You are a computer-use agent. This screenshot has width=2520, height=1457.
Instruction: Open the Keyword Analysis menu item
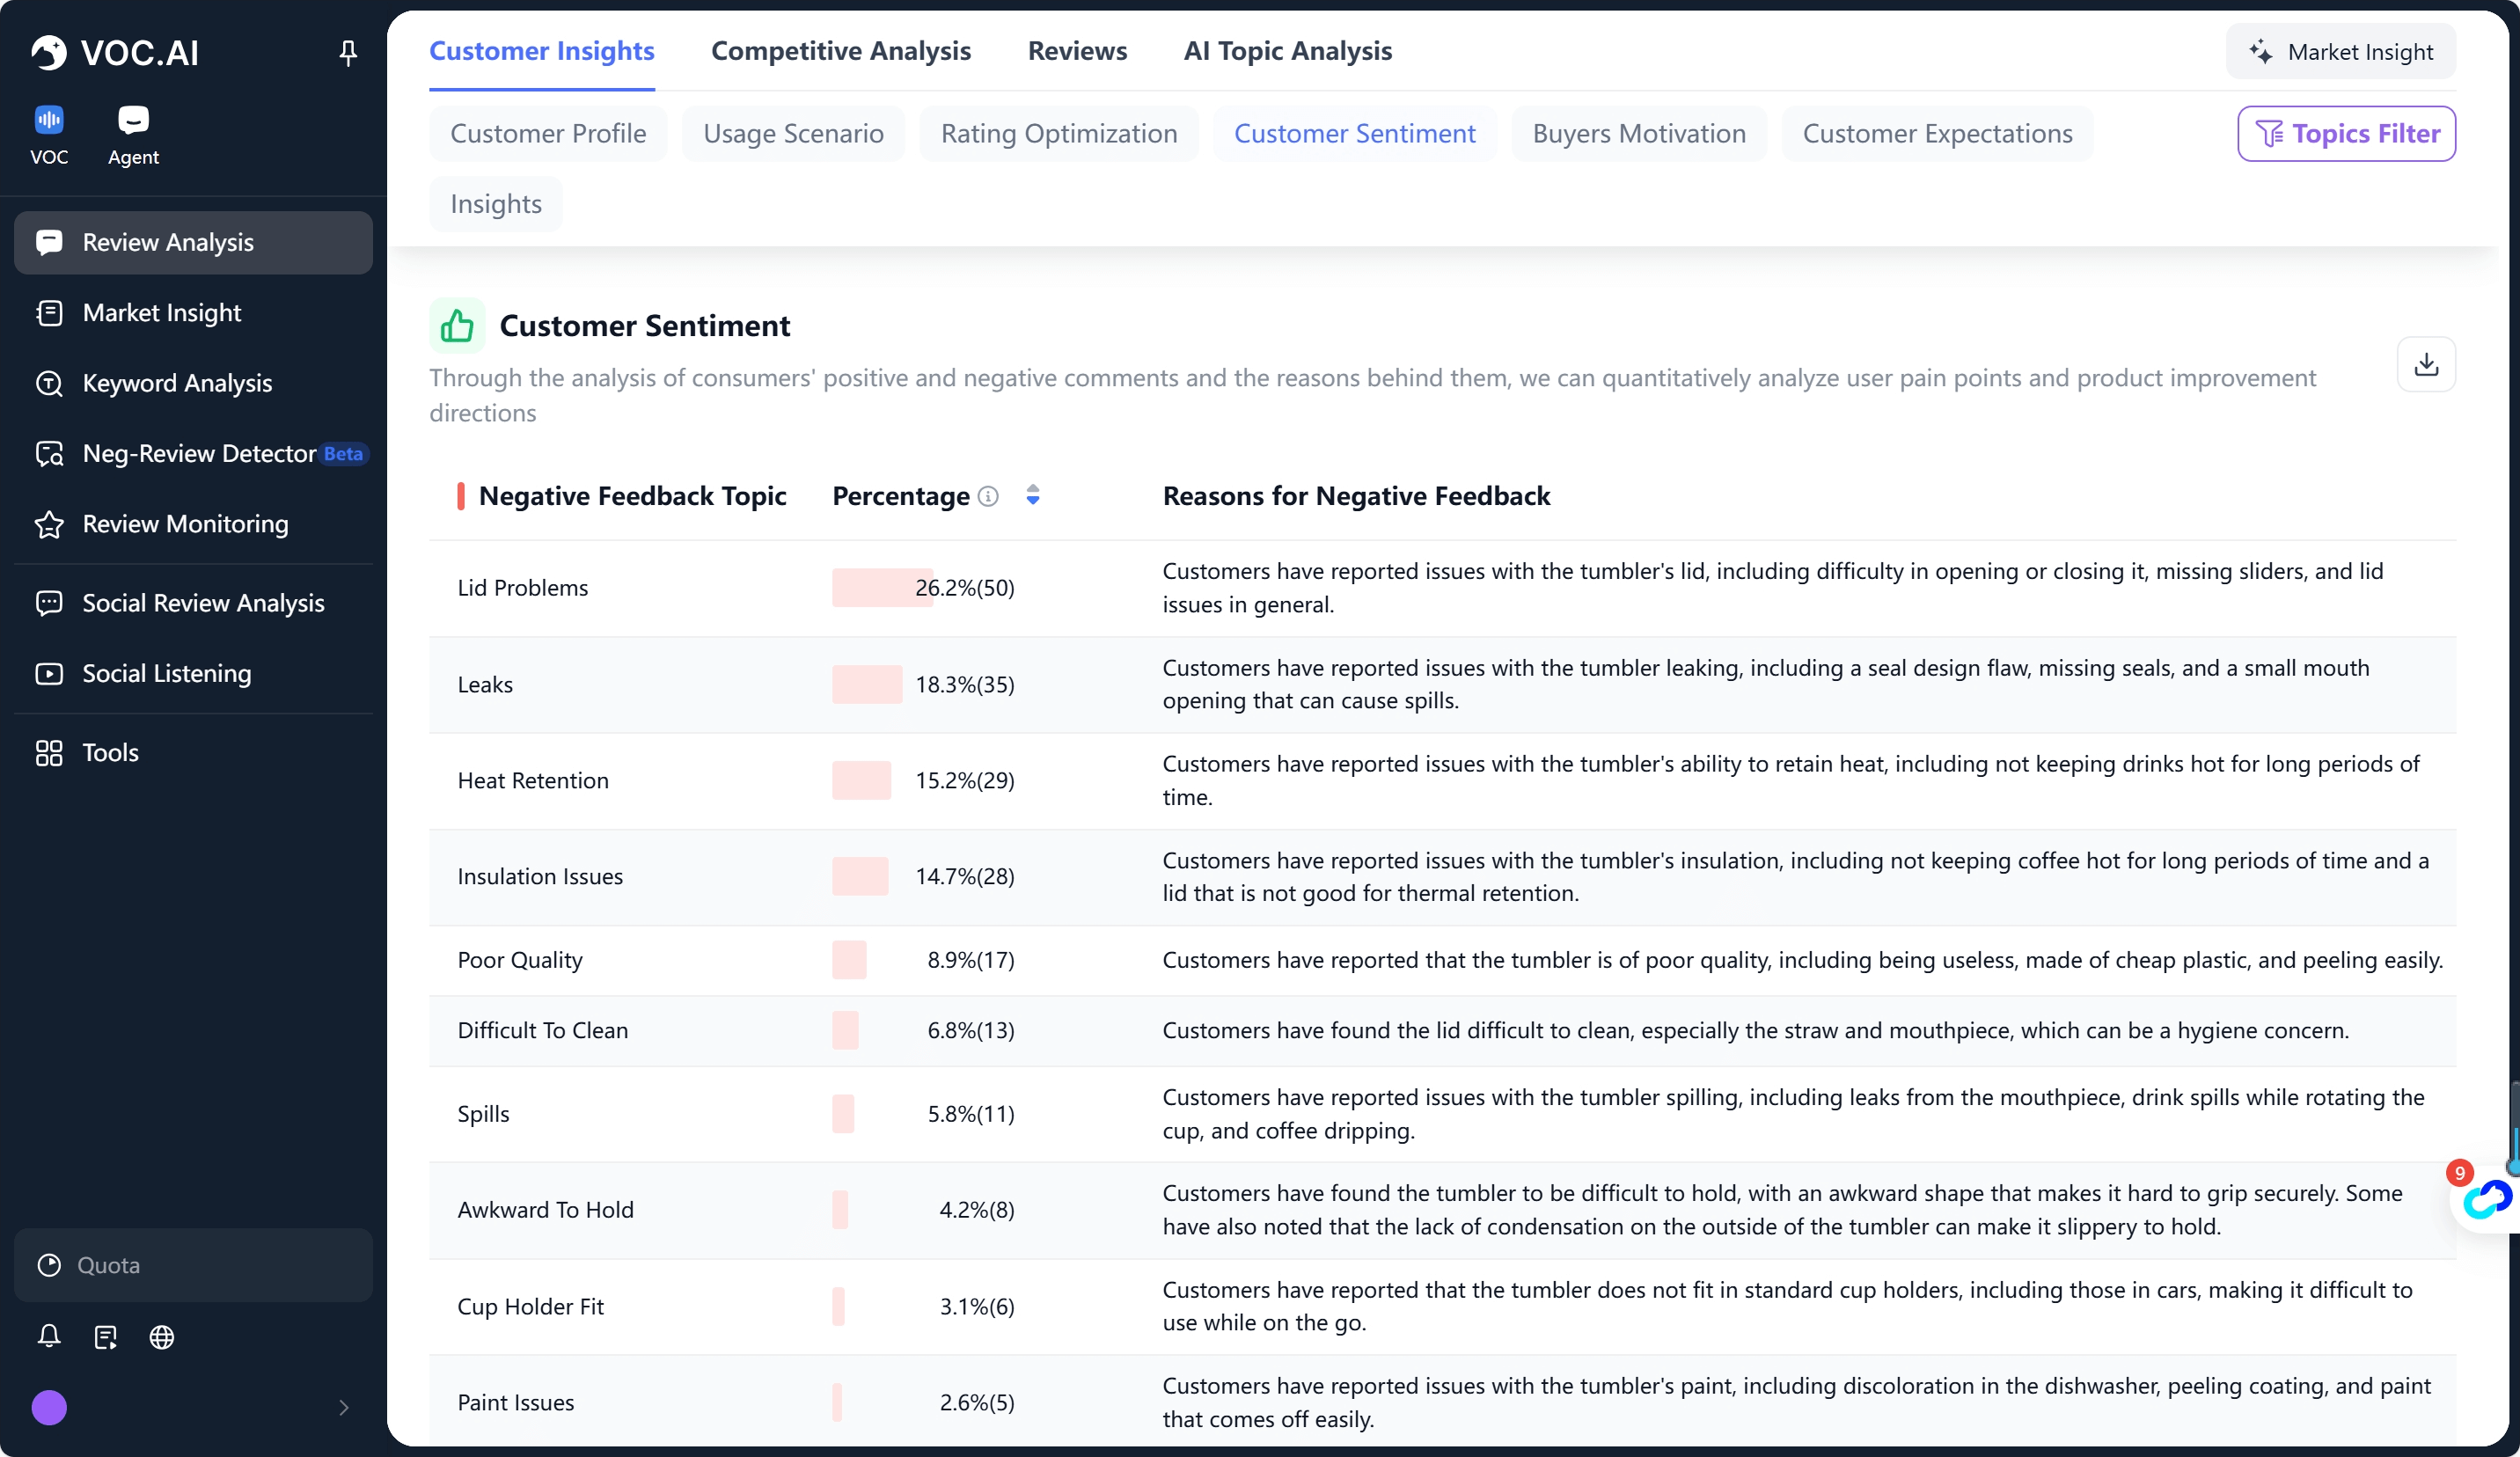(x=177, y=383)
